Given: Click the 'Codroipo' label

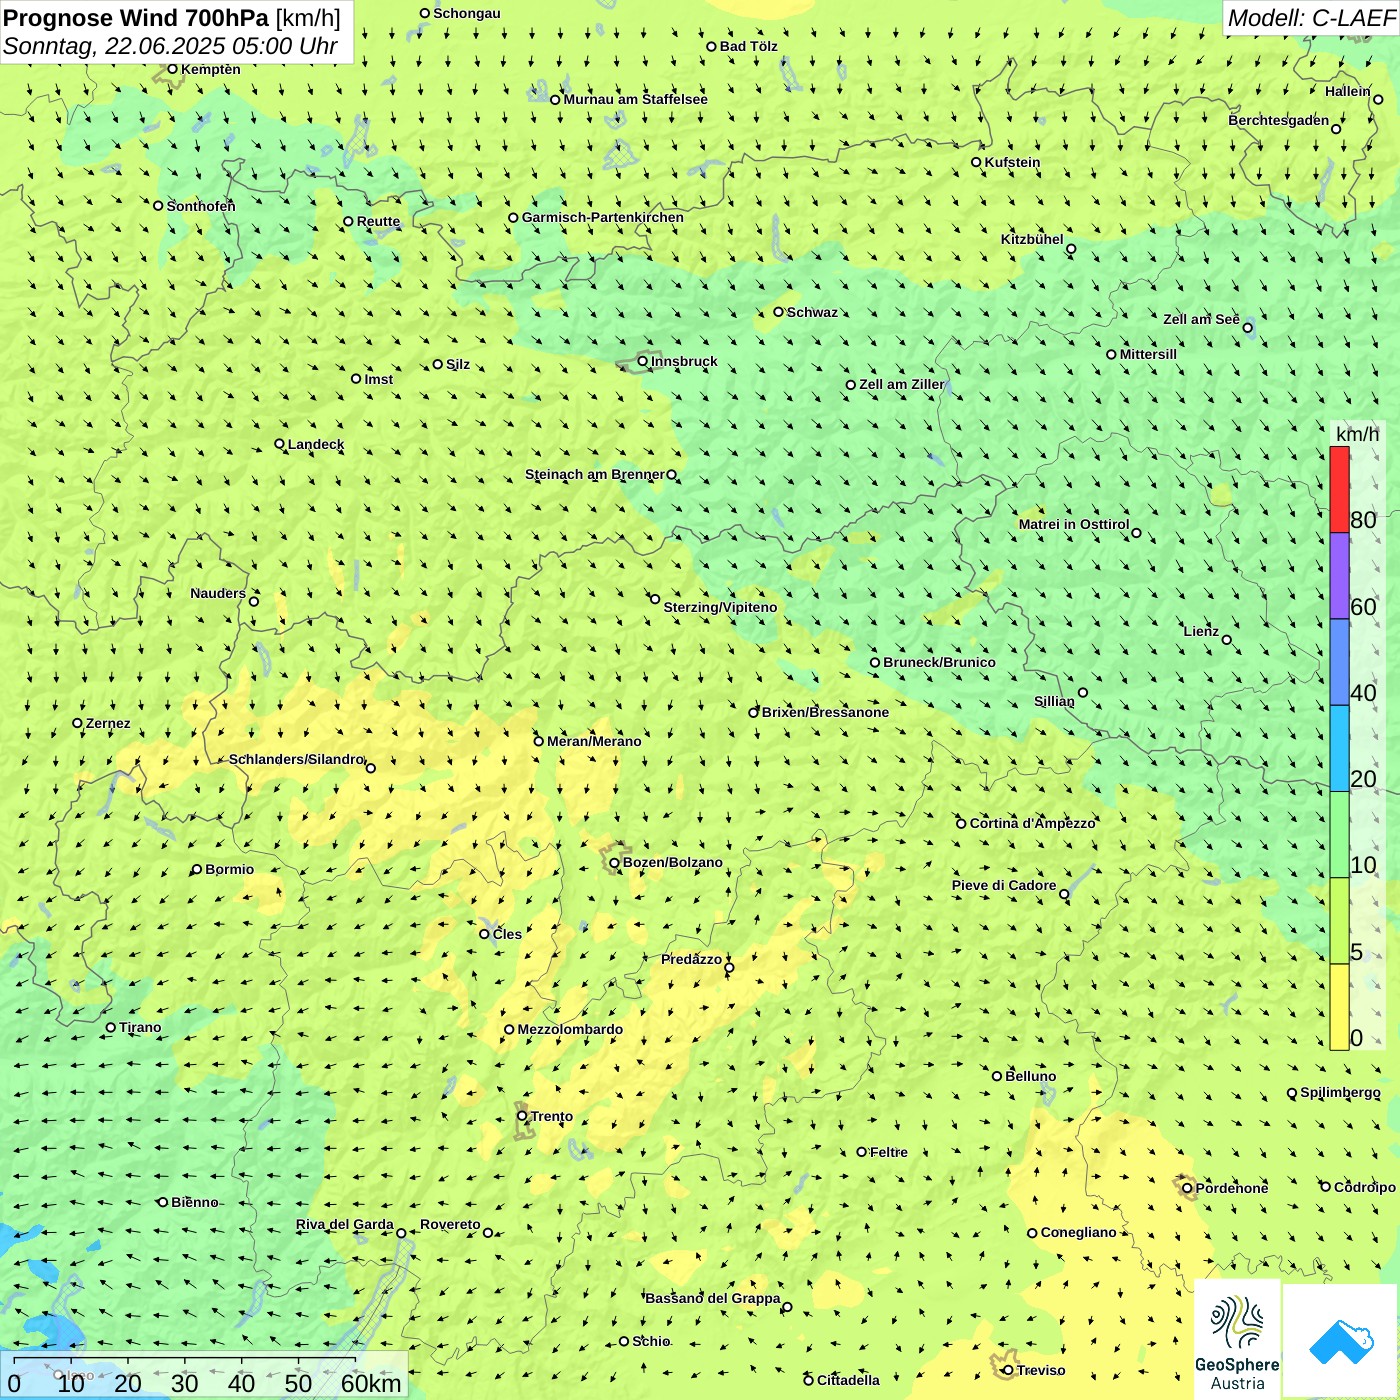Looking at the screenshot, I should 1365,1187.
